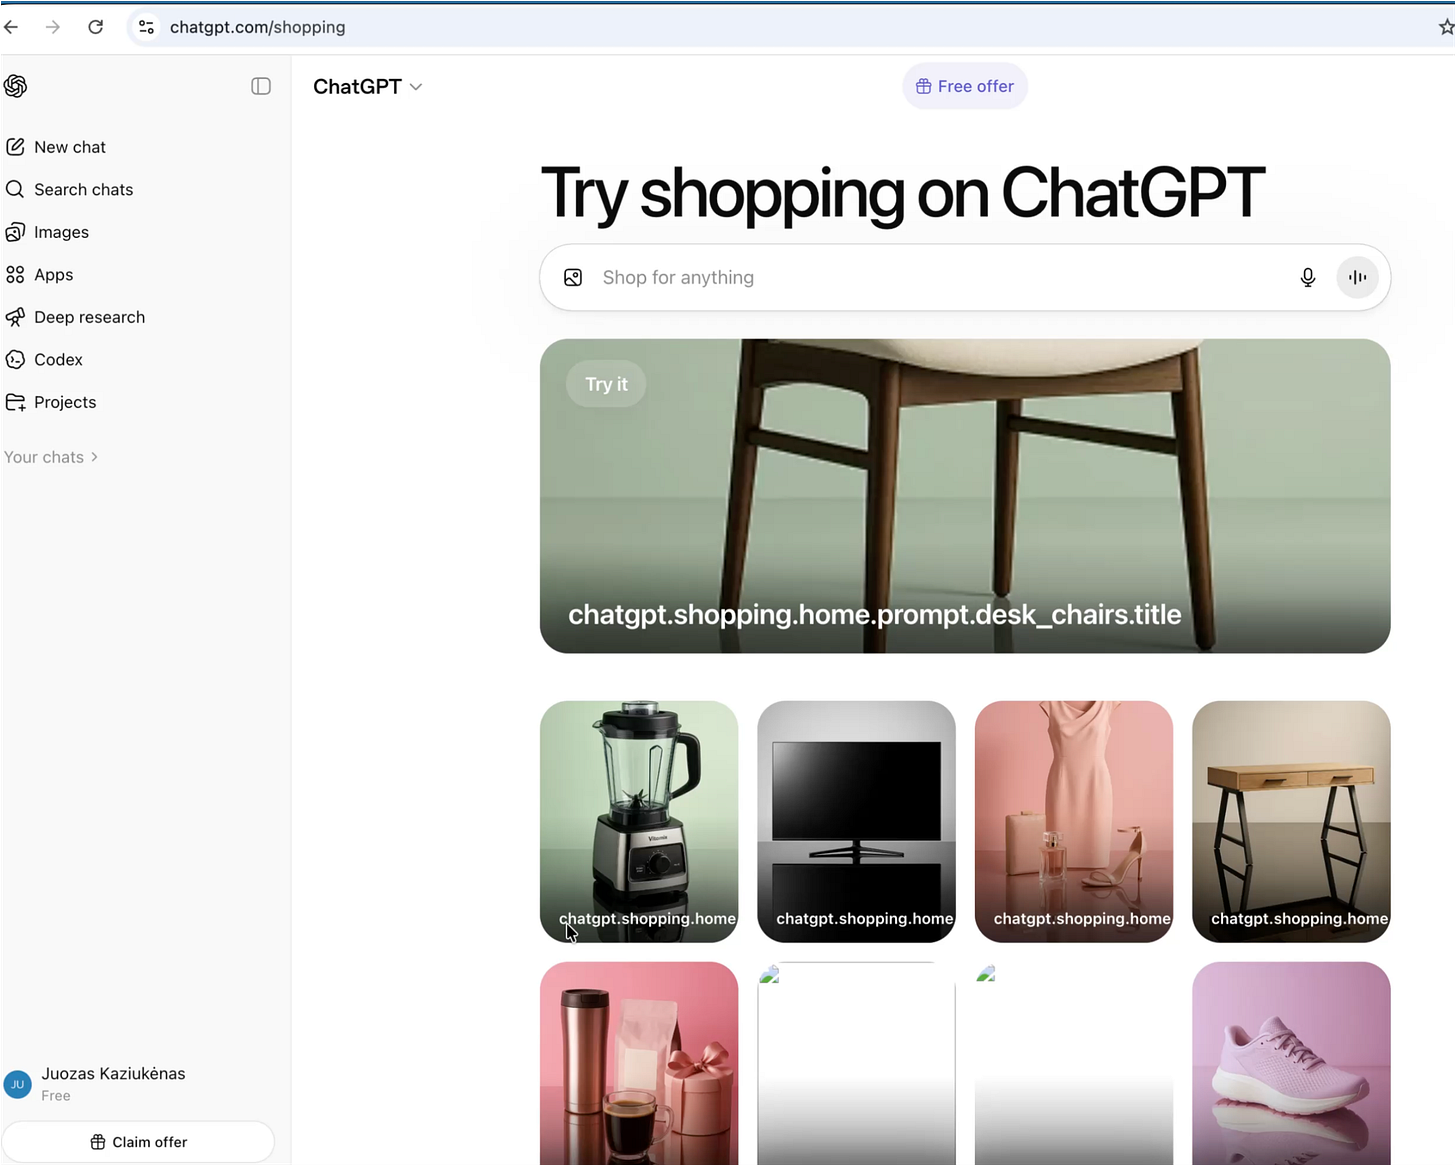The width and height of the screenshot is (1456, 1166).
Task: Click the ChatGPT logo icon in sidebar
Action: coord(15,86)
